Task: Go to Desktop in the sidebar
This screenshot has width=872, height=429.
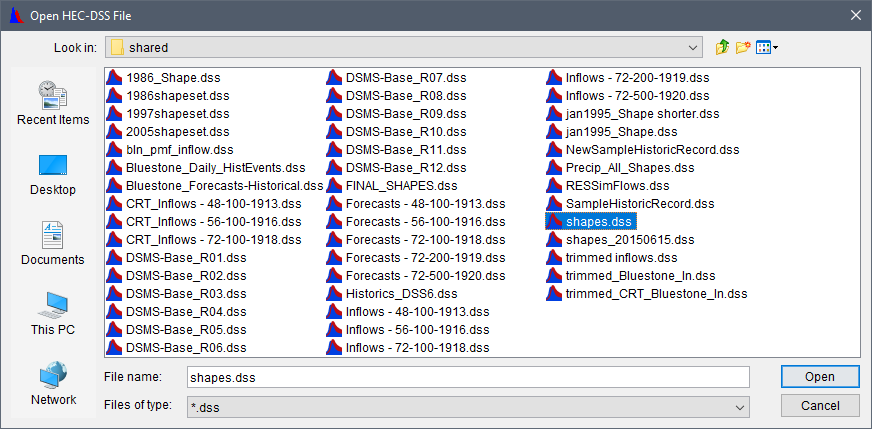Action: [x=53, y=173]
